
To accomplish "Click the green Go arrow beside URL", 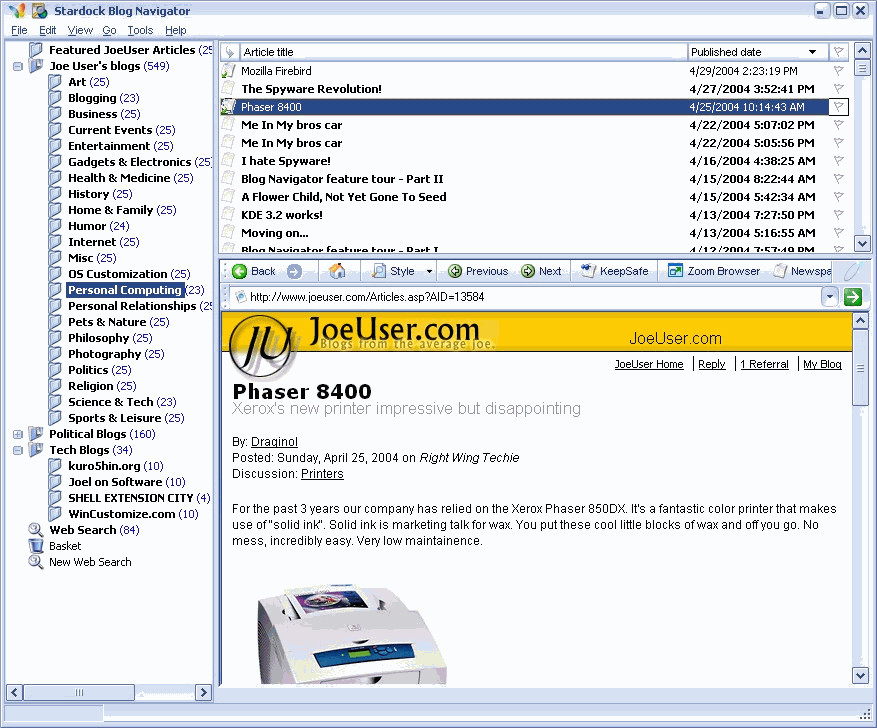I will tap(853, 297).
